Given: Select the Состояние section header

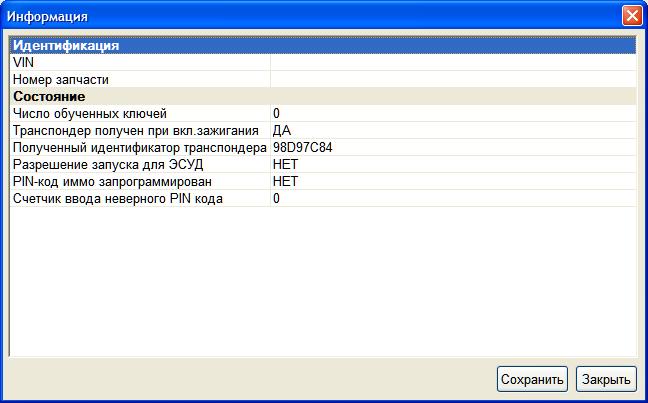Looking at the screenshot, I should coord(323,96).
